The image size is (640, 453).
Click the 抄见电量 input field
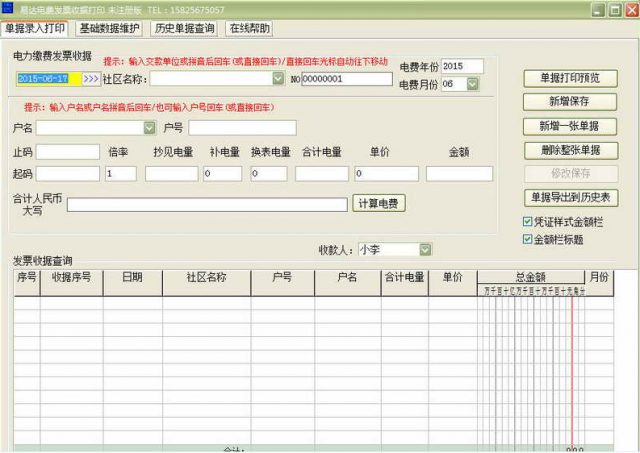click(171, 174)
